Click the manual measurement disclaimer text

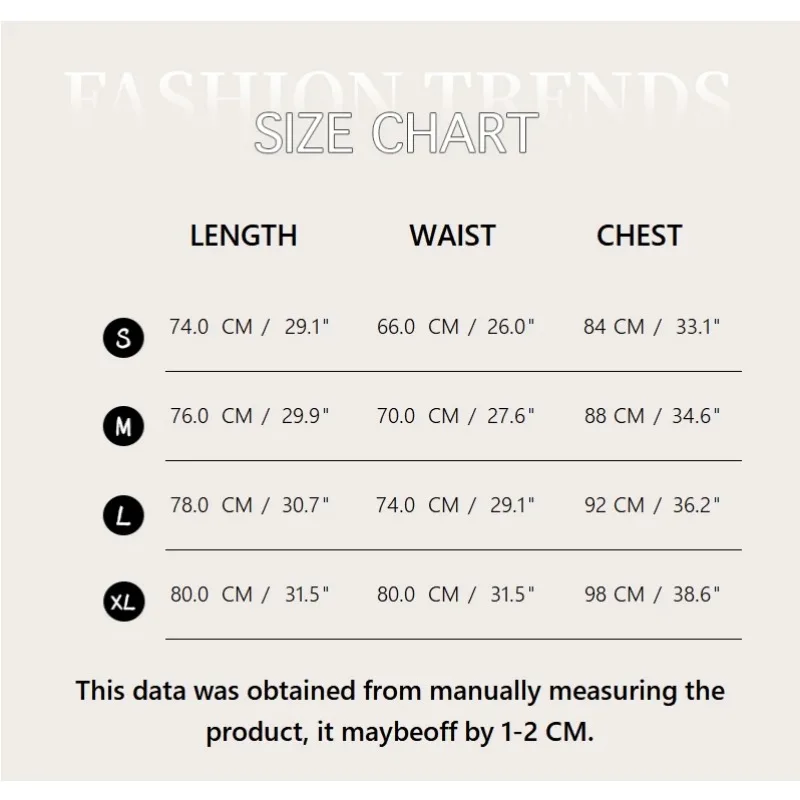400,710
